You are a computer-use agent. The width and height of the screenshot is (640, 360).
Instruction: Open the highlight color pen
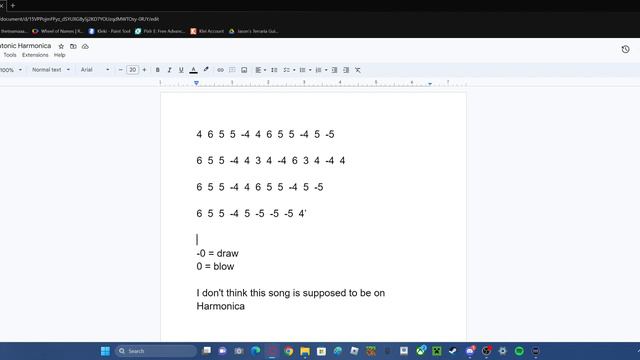206,70
